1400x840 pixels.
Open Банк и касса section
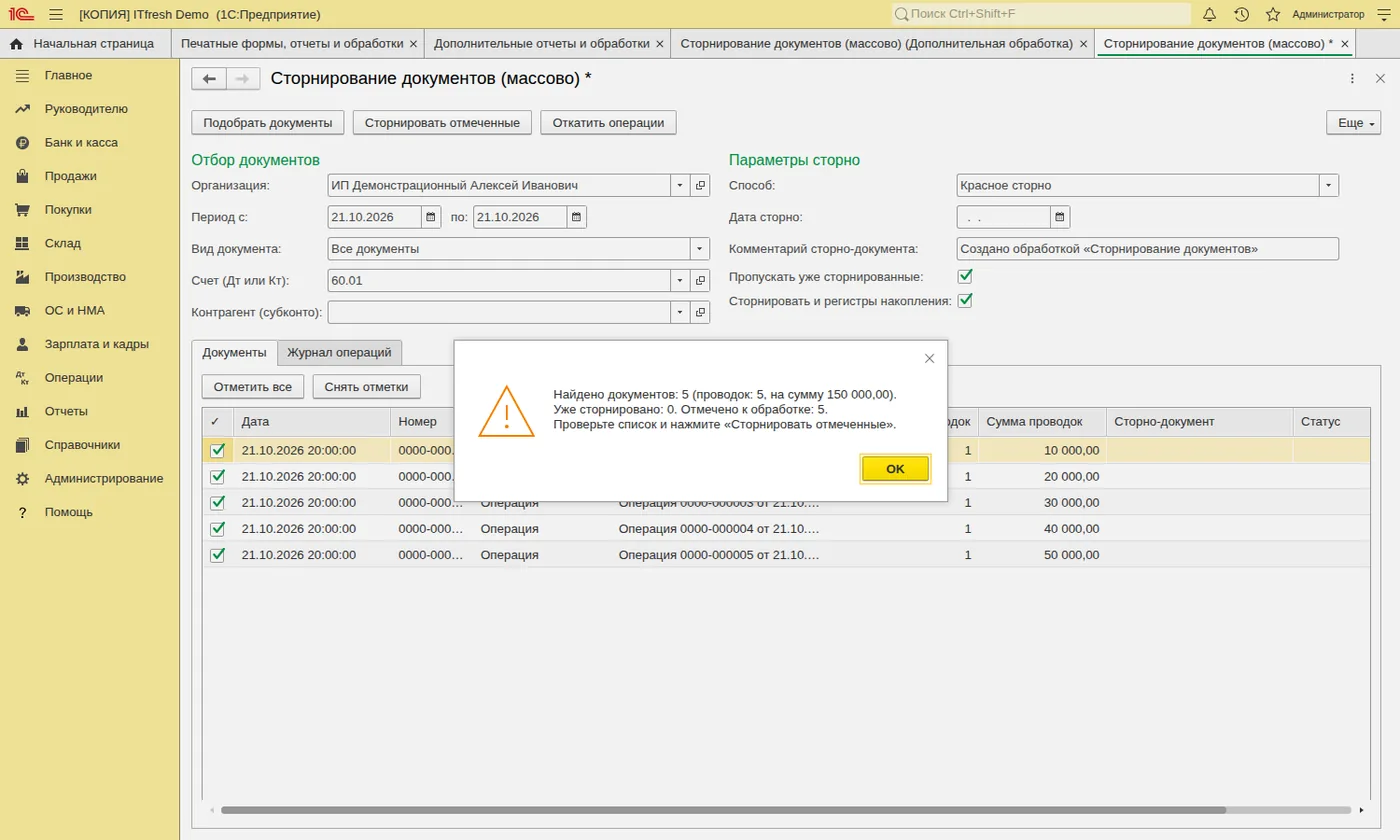point(81,142)
